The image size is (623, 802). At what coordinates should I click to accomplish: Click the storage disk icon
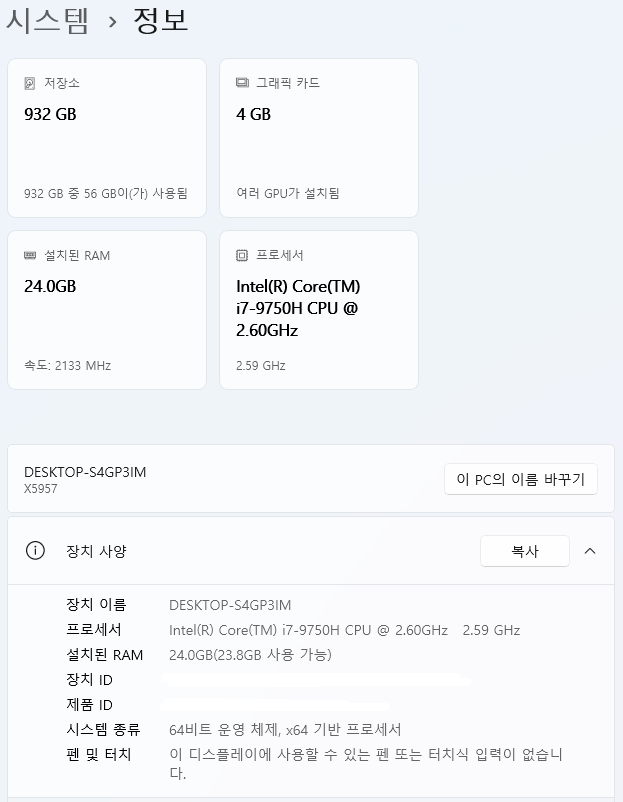pos(30,83)
